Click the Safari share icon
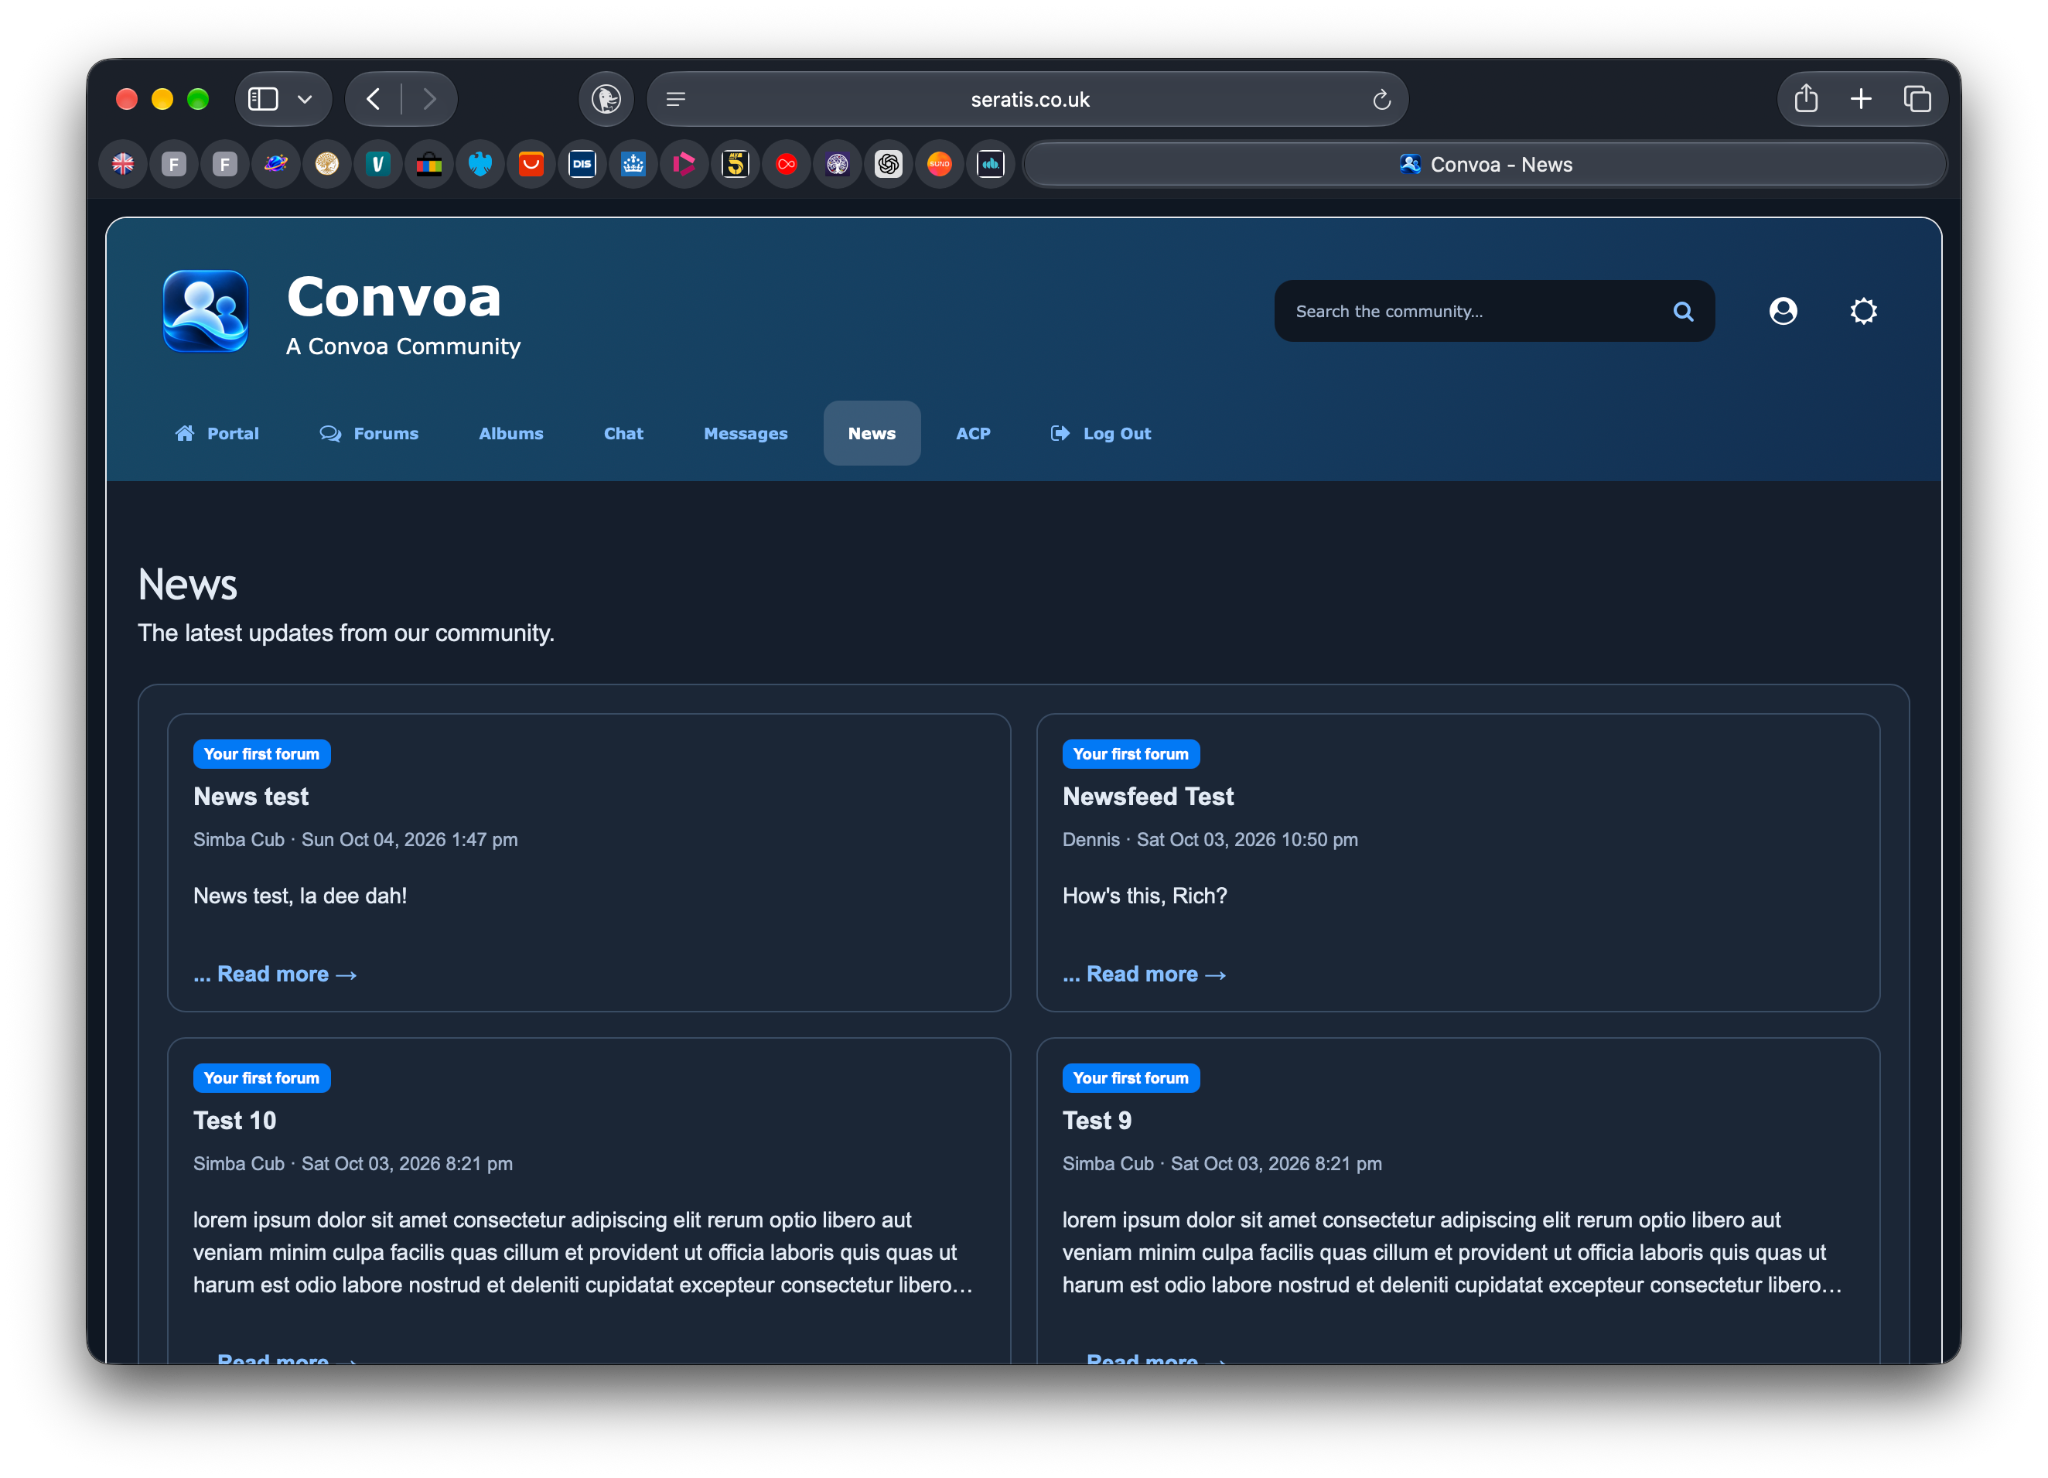The image size is (2048, 1478). pyautogui.click(x=1806, y=99)
